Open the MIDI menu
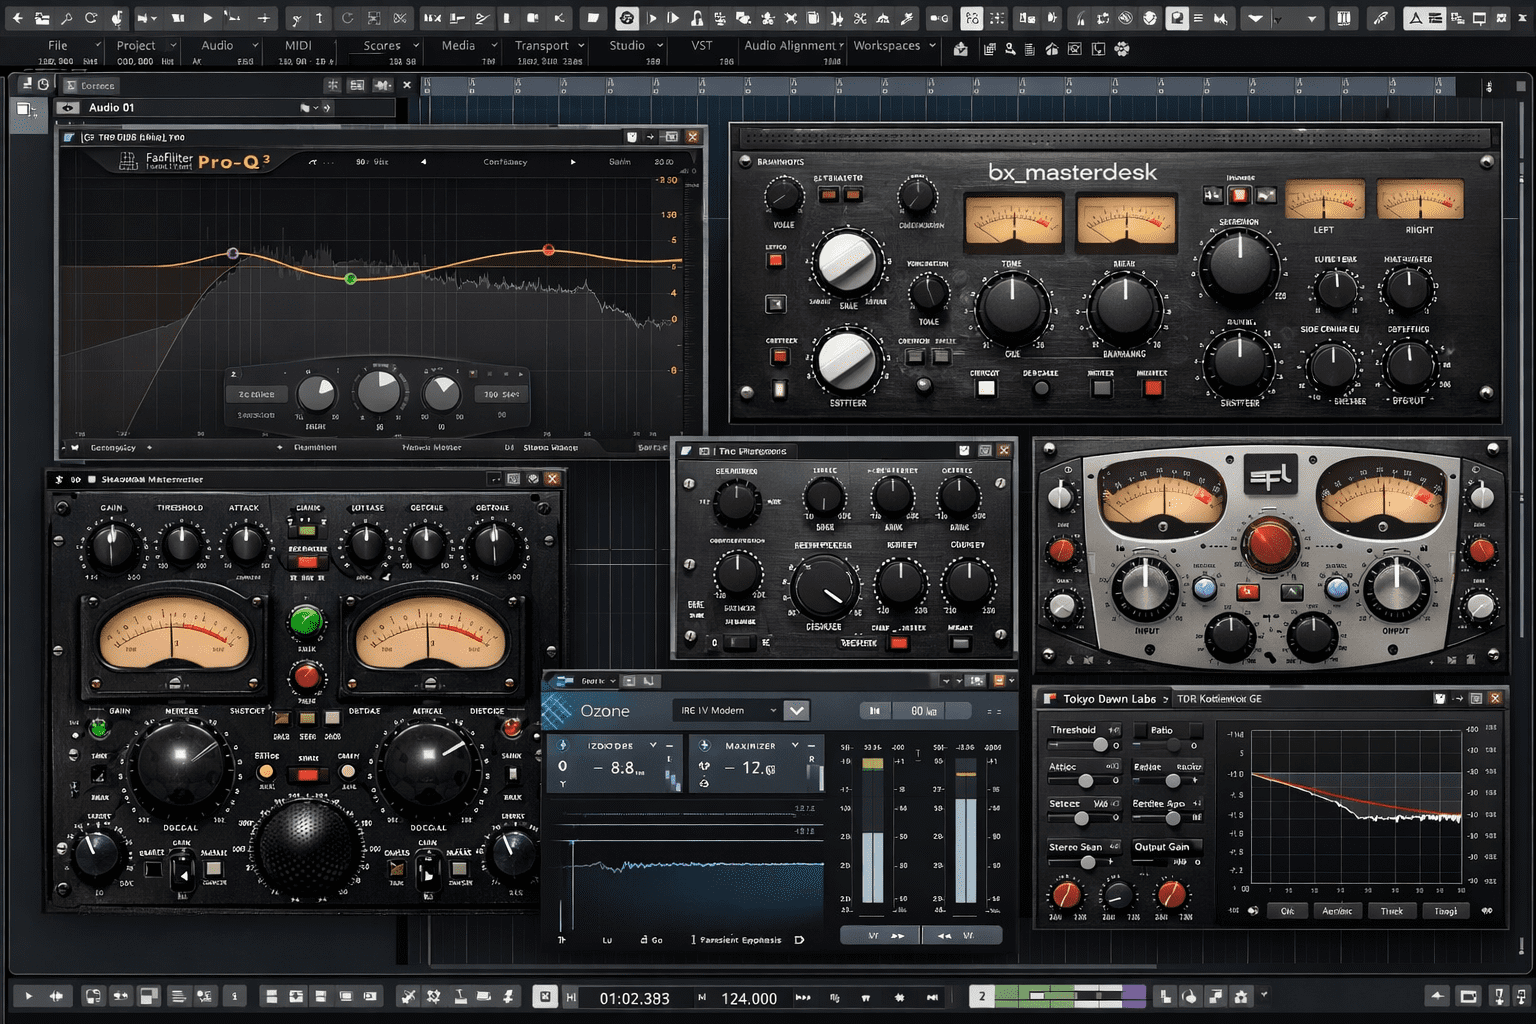The height and width of the screenshot is (1024, 1536). click(298, 45)
